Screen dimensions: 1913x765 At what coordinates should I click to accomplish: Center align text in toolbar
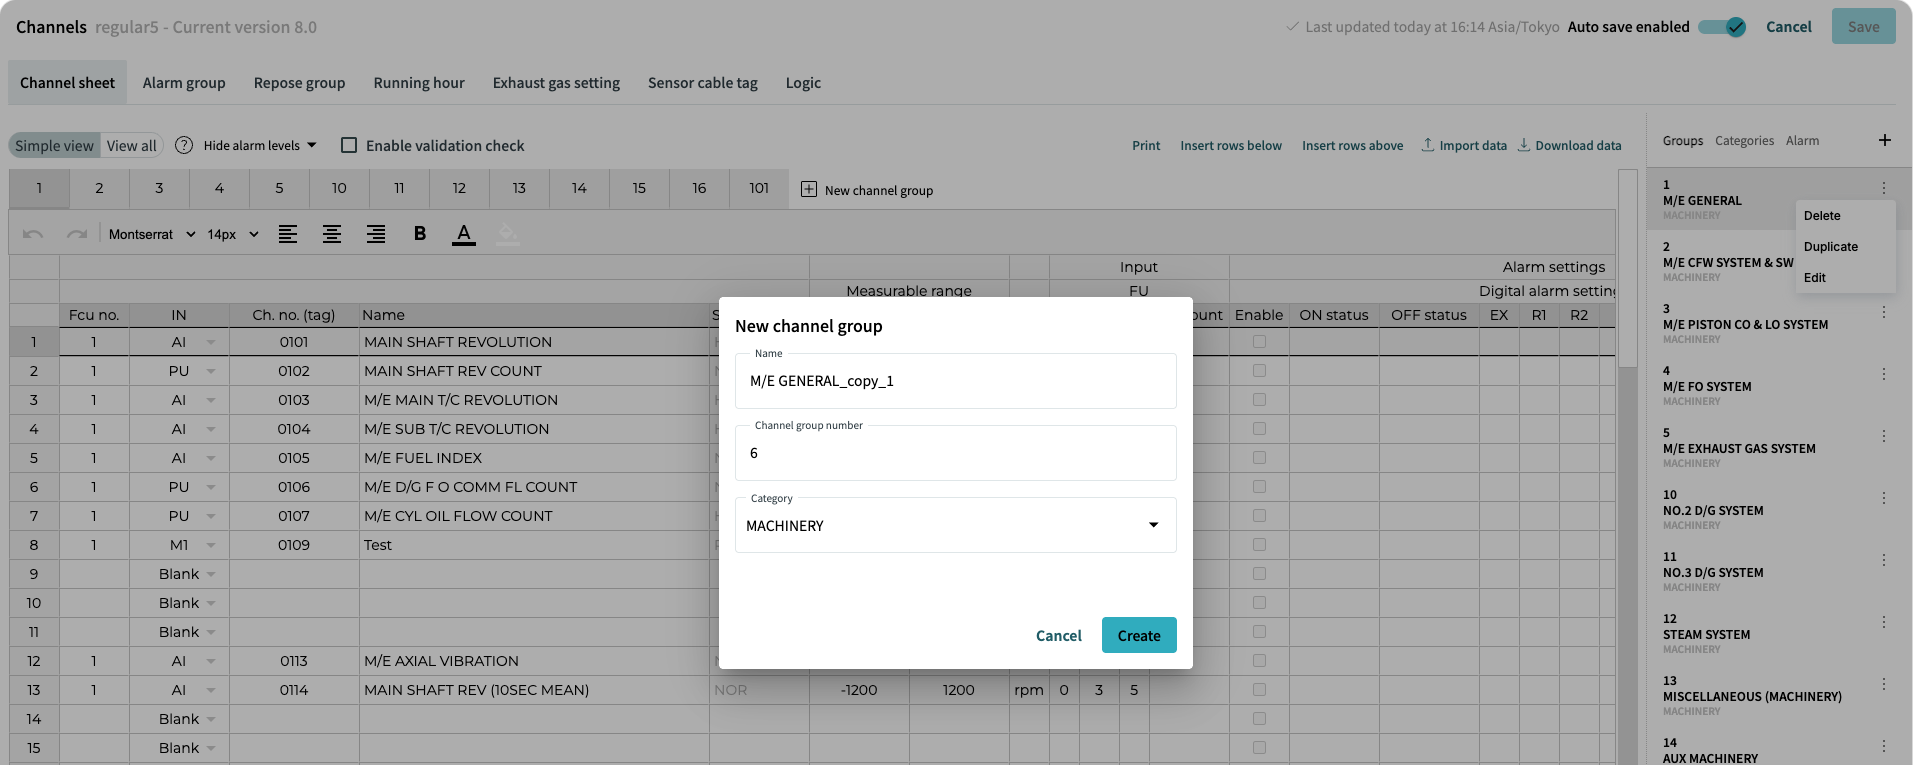pos(332,234)
